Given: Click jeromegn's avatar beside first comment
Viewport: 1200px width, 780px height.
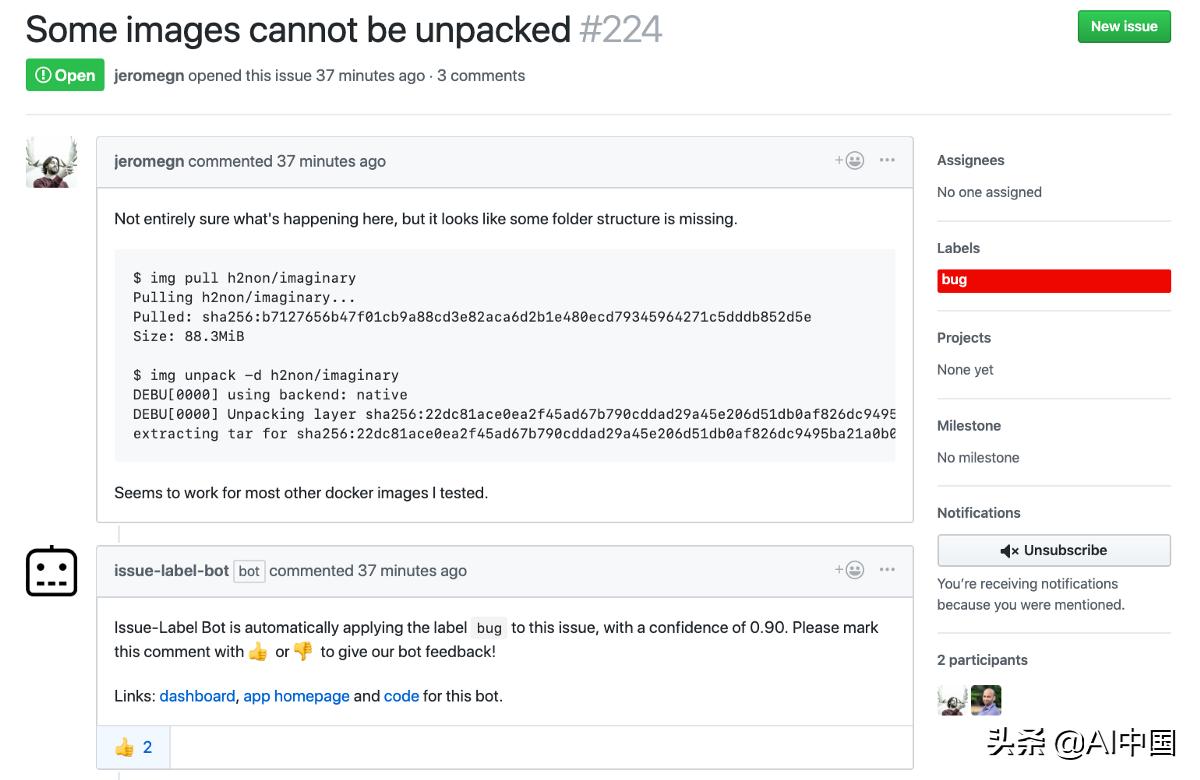Looking at the screenshot, I should tap(51, 162).
